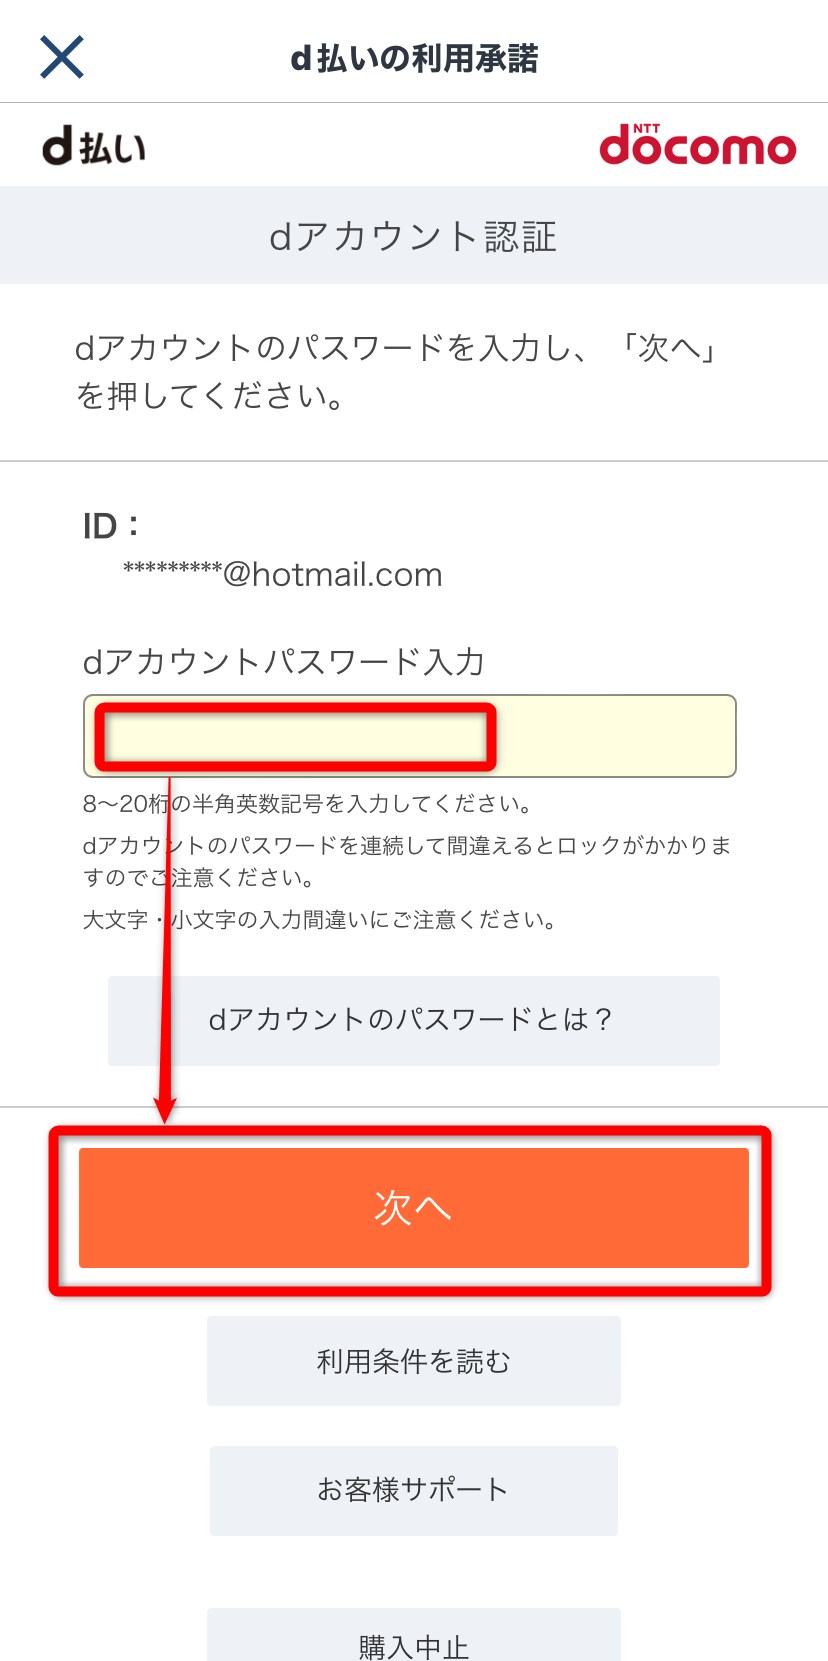Open dアカウントのパスワードとは？ help
Viewport: 828px width, 1661px height.
414,1020
